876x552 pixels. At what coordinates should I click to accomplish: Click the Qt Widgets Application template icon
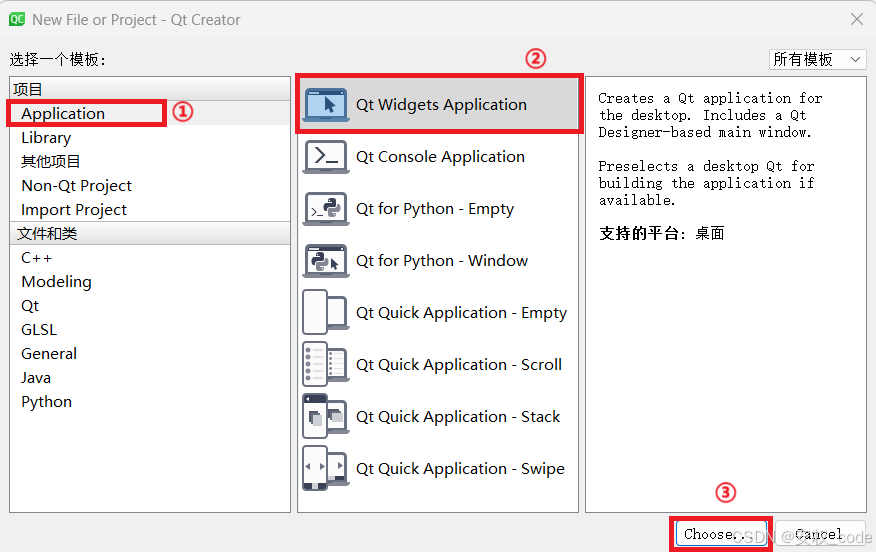coord(326,105)
